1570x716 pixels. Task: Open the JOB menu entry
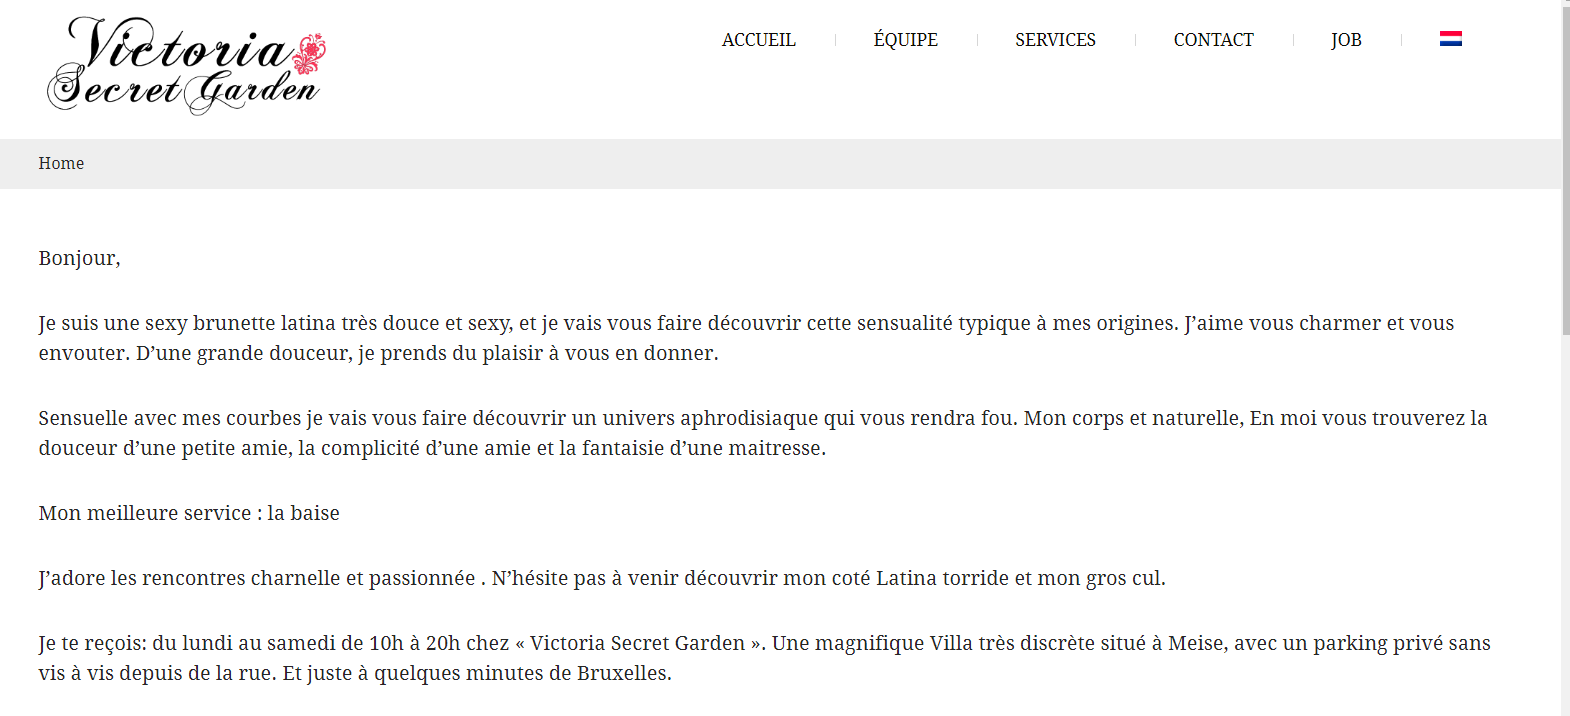1346,40
